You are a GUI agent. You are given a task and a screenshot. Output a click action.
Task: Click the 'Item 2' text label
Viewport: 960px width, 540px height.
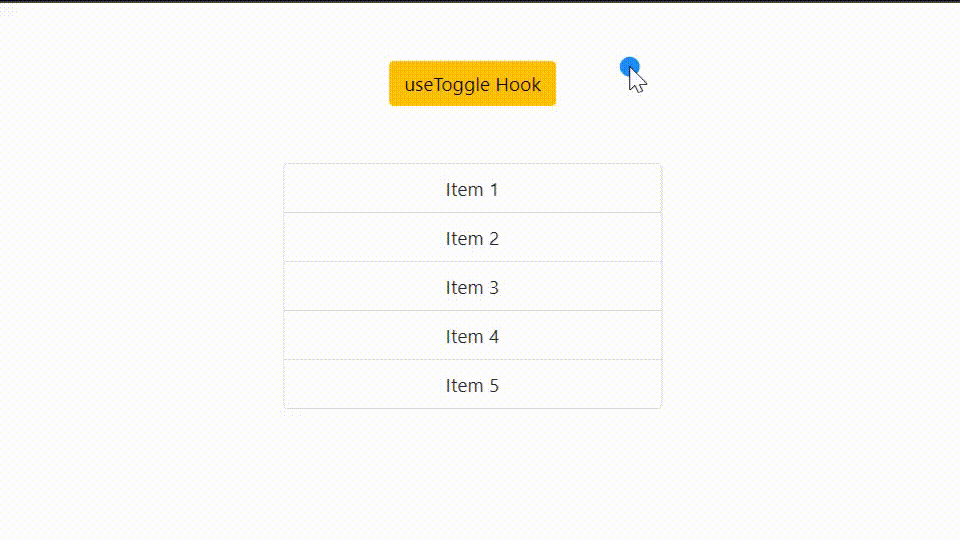tap(472, 238)
